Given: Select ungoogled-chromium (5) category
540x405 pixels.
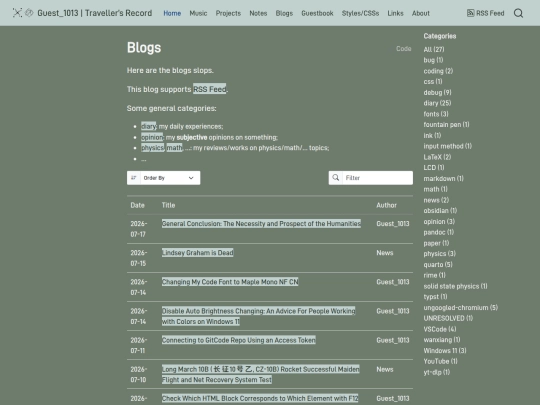Looking at the screenshot, I should click(x=461, y=308).
